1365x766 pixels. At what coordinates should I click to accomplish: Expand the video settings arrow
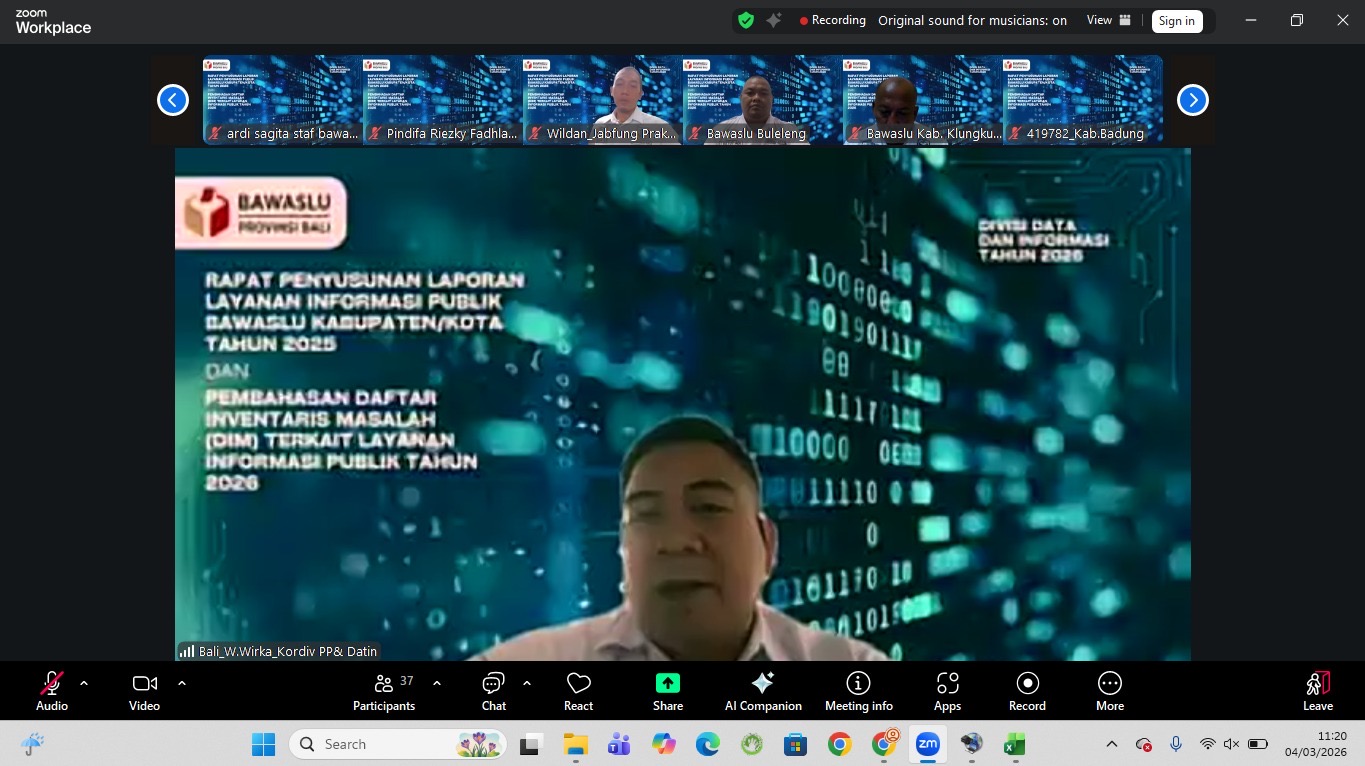click(x=182, y=683)
